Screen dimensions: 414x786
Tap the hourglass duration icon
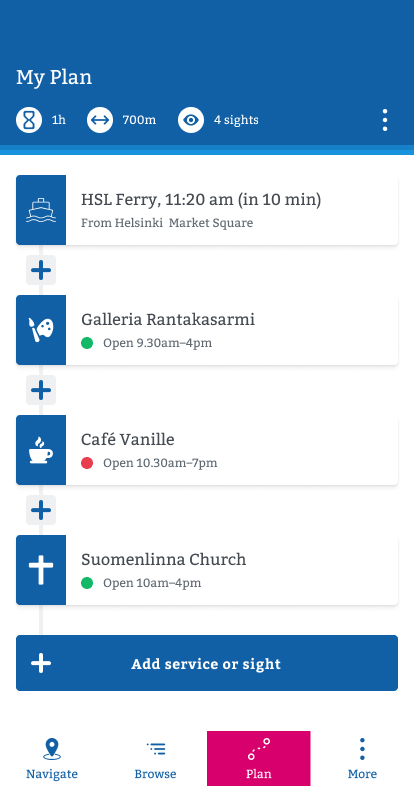pyautogui.click(x=29, y=120)
